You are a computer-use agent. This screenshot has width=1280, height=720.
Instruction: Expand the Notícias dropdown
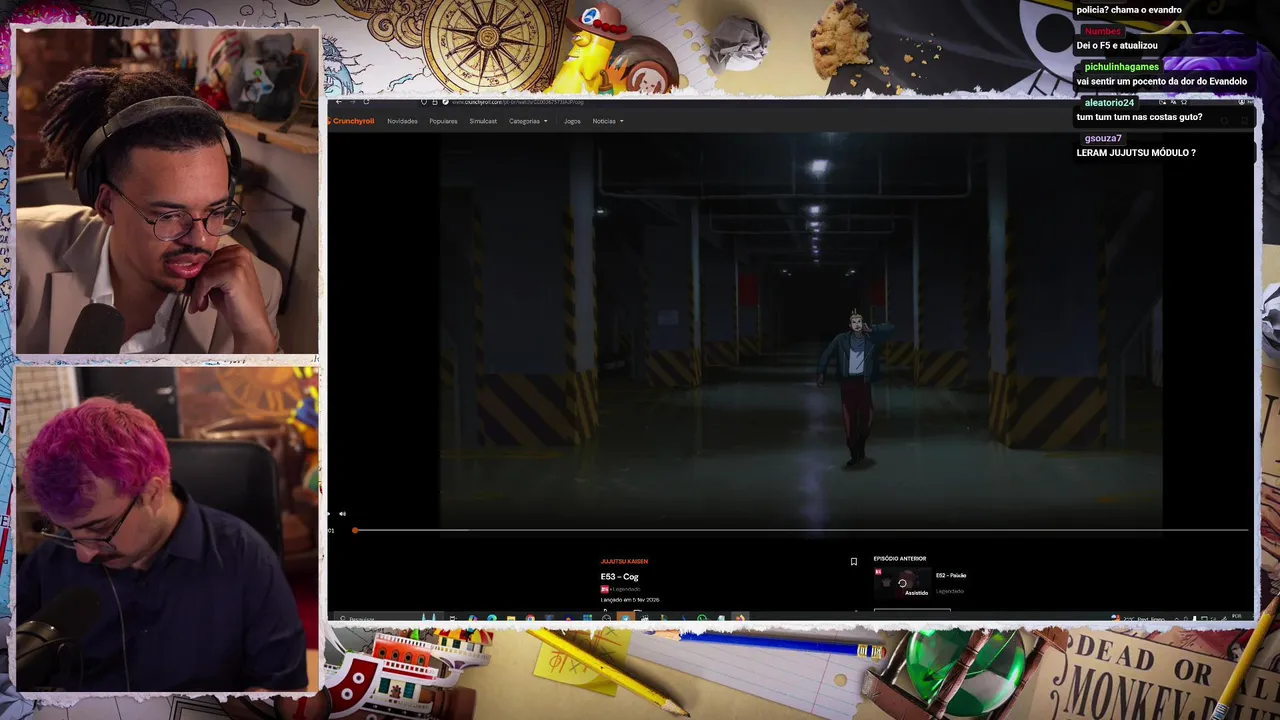coord(608,121)
